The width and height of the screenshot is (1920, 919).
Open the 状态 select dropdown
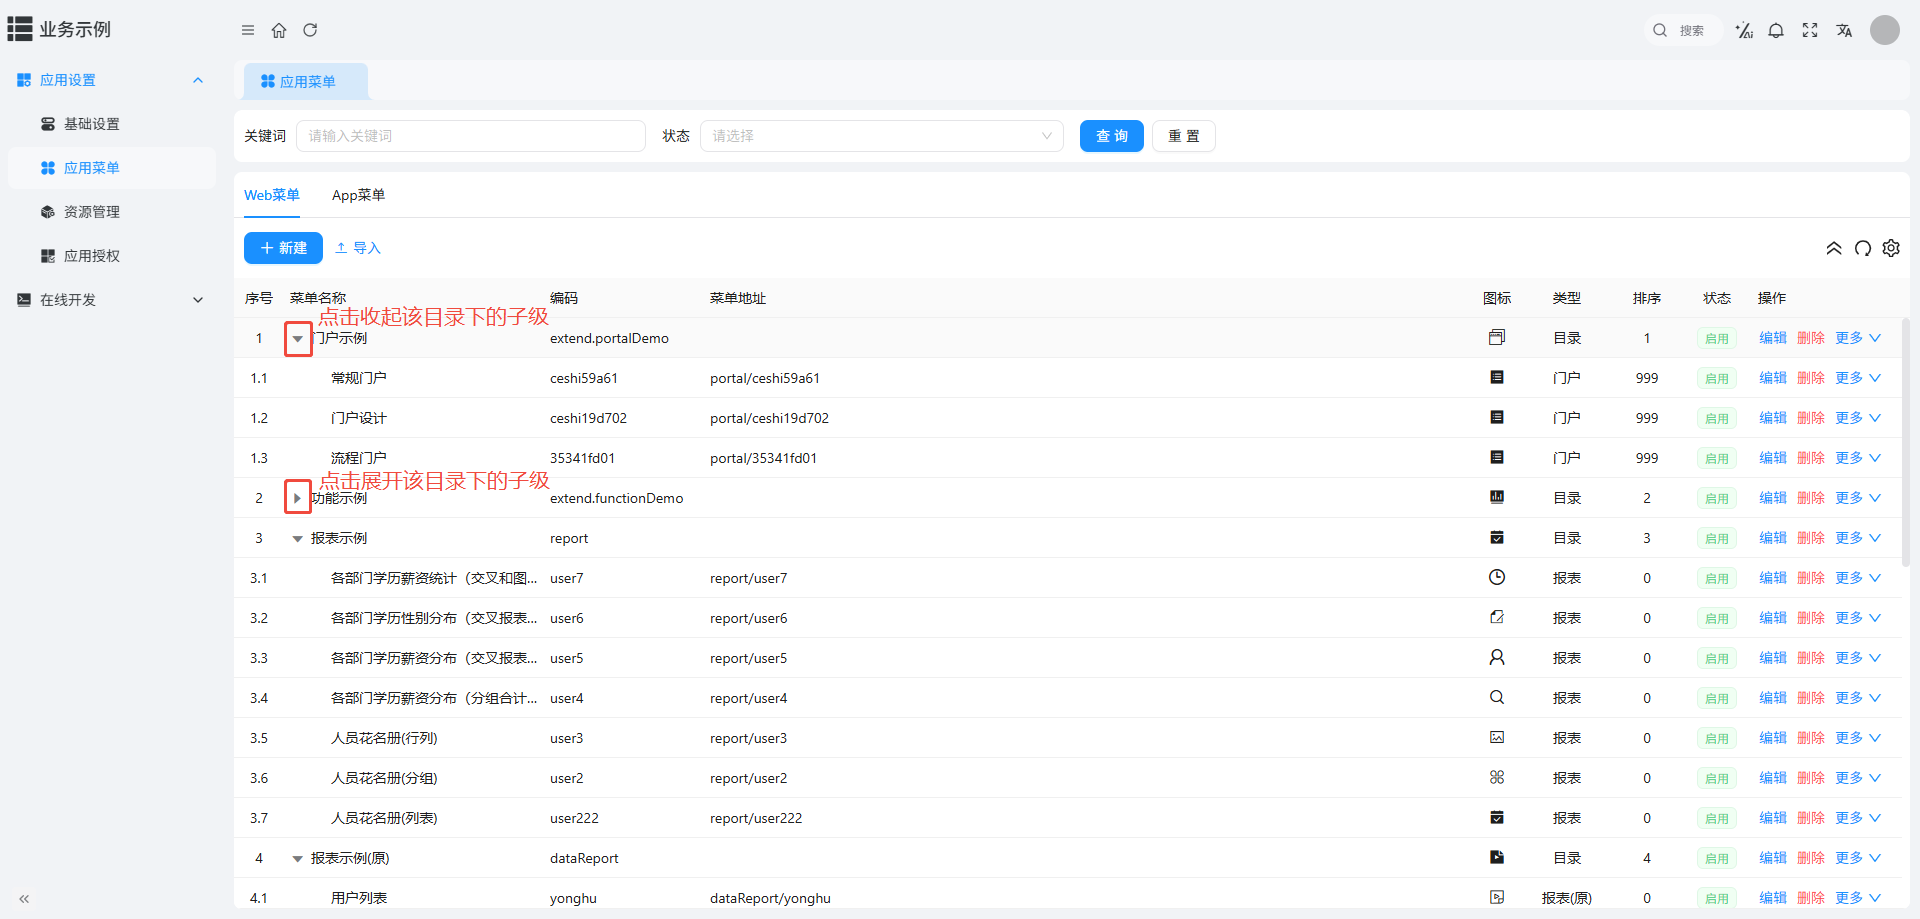coord(881,136)
